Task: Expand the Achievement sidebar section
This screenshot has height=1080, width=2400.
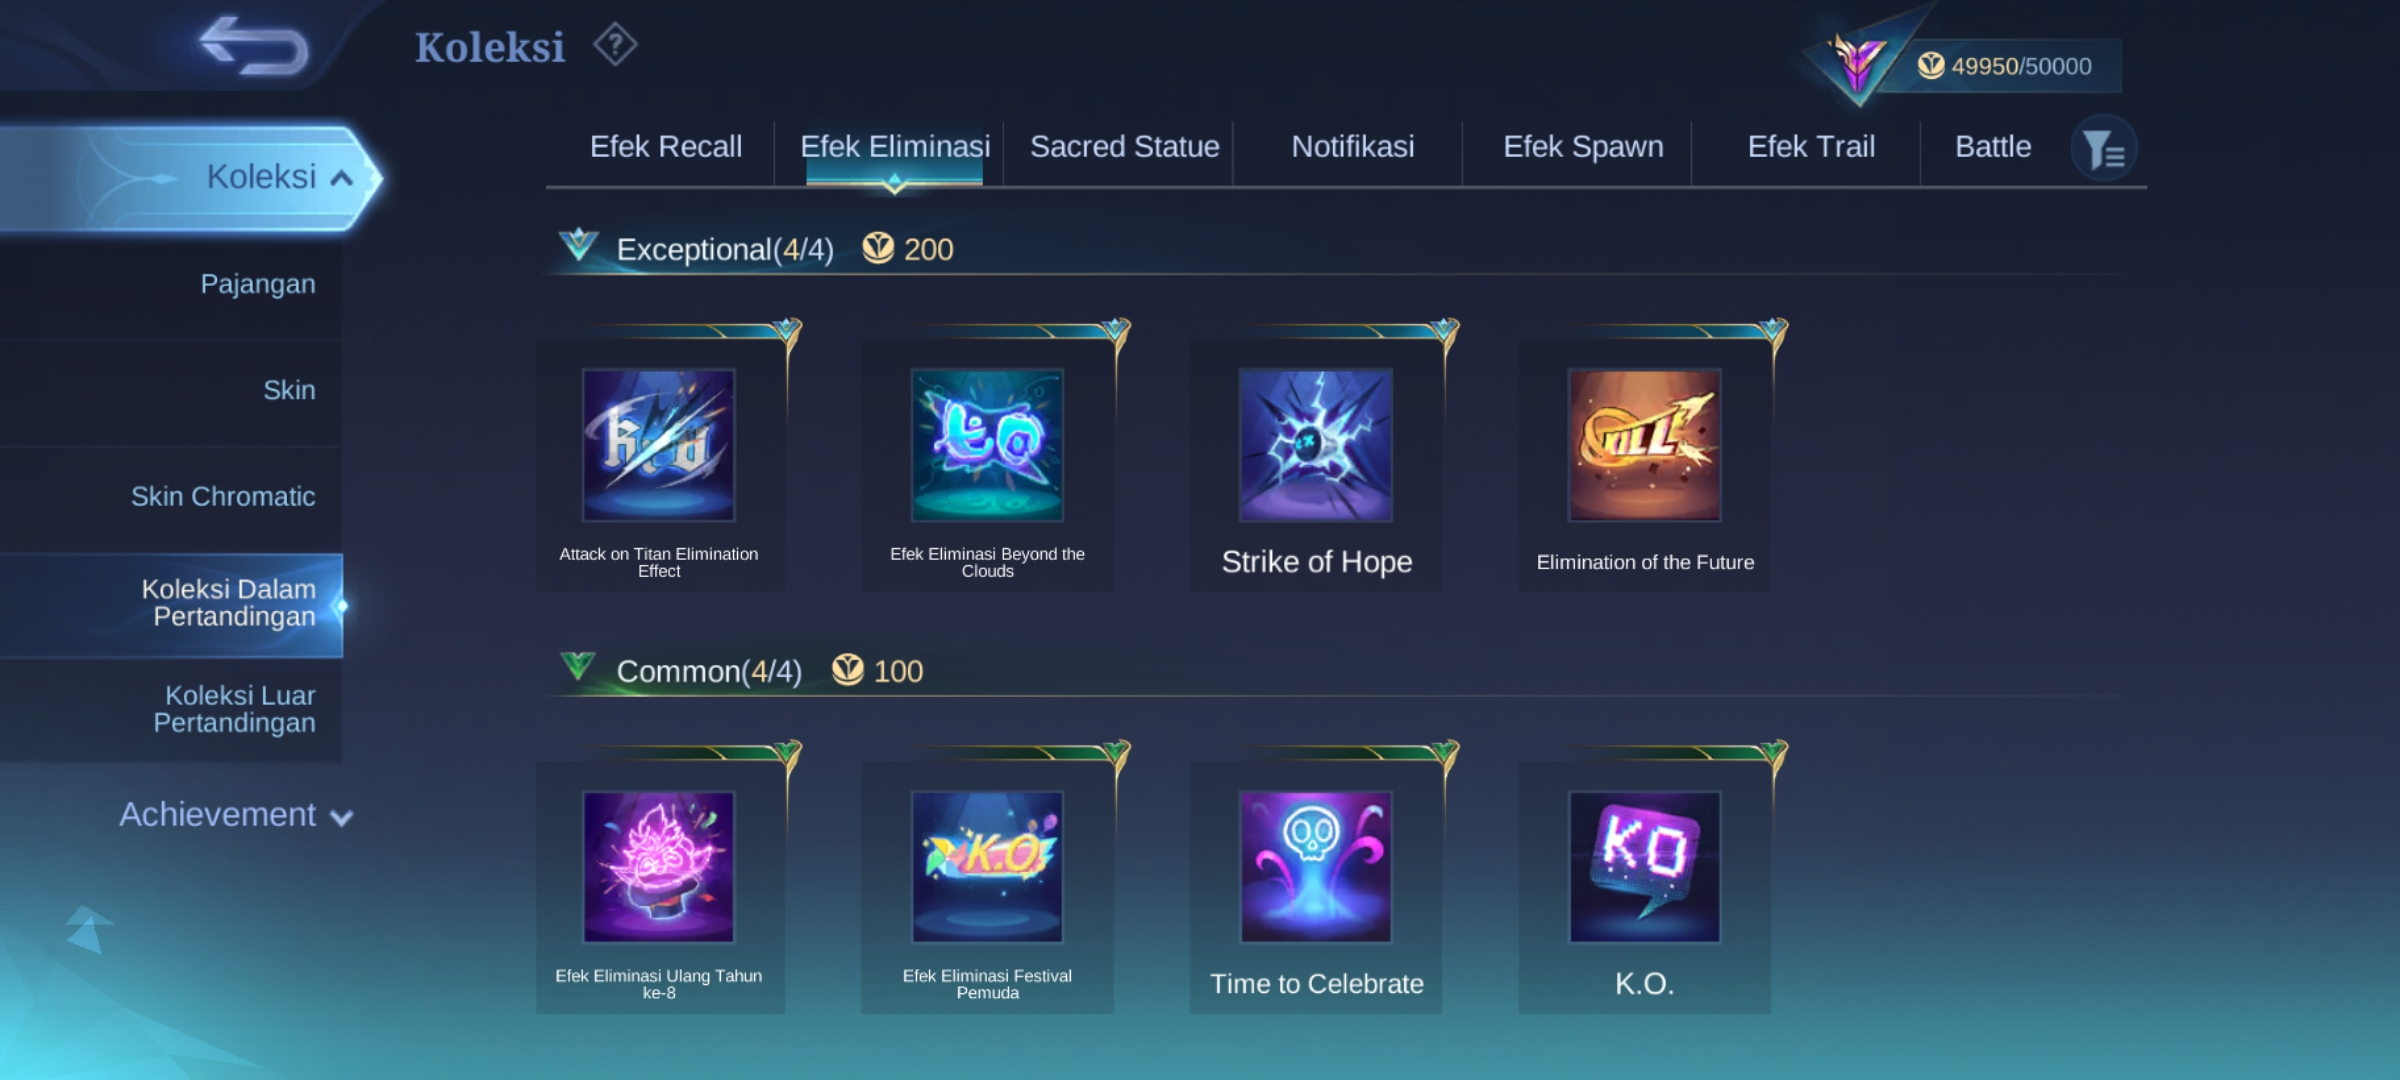Action: click(x=236, y=815)
